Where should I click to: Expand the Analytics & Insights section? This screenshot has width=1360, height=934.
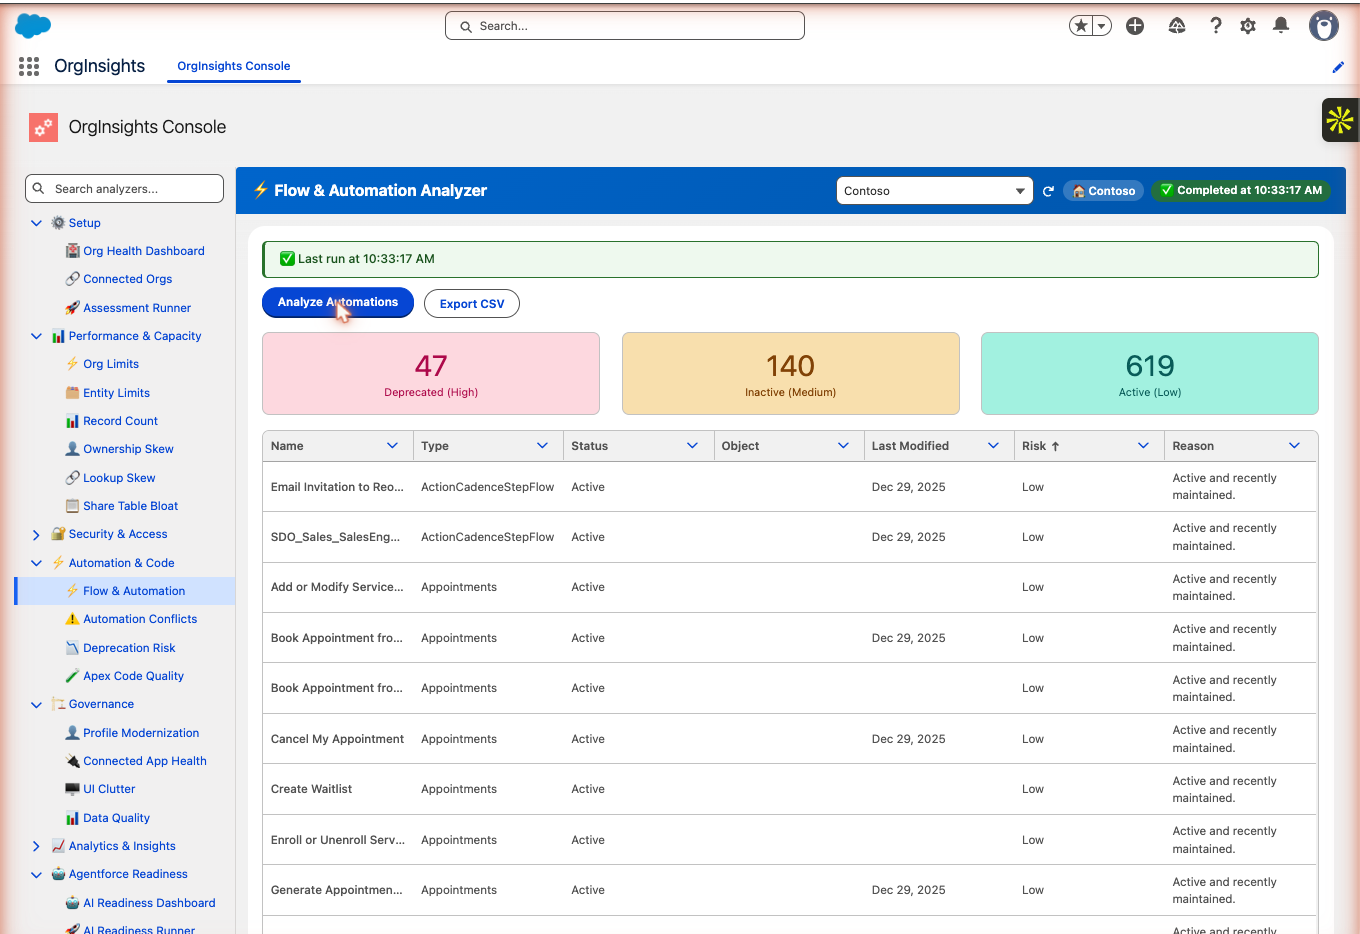click(37, 846)
